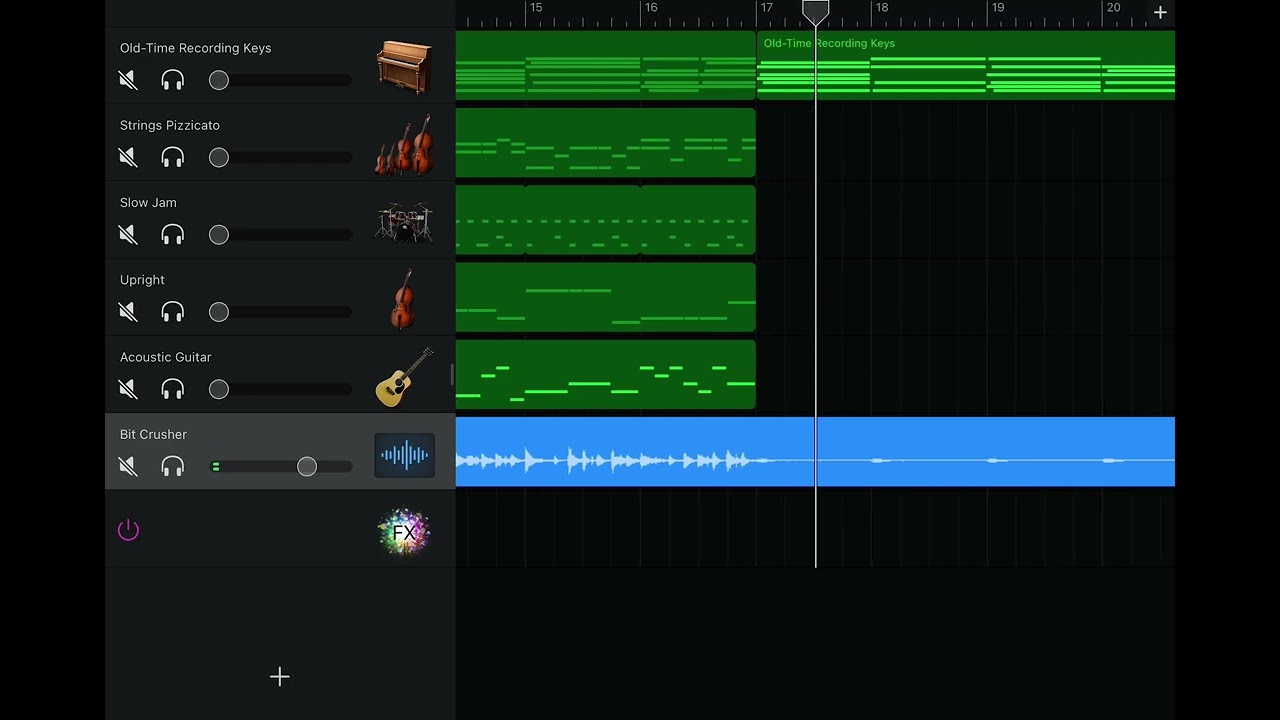Viewport: 1280px width, 720px height.
Task: Jump to bar 15 on the ruler
Action: point(536,8)
